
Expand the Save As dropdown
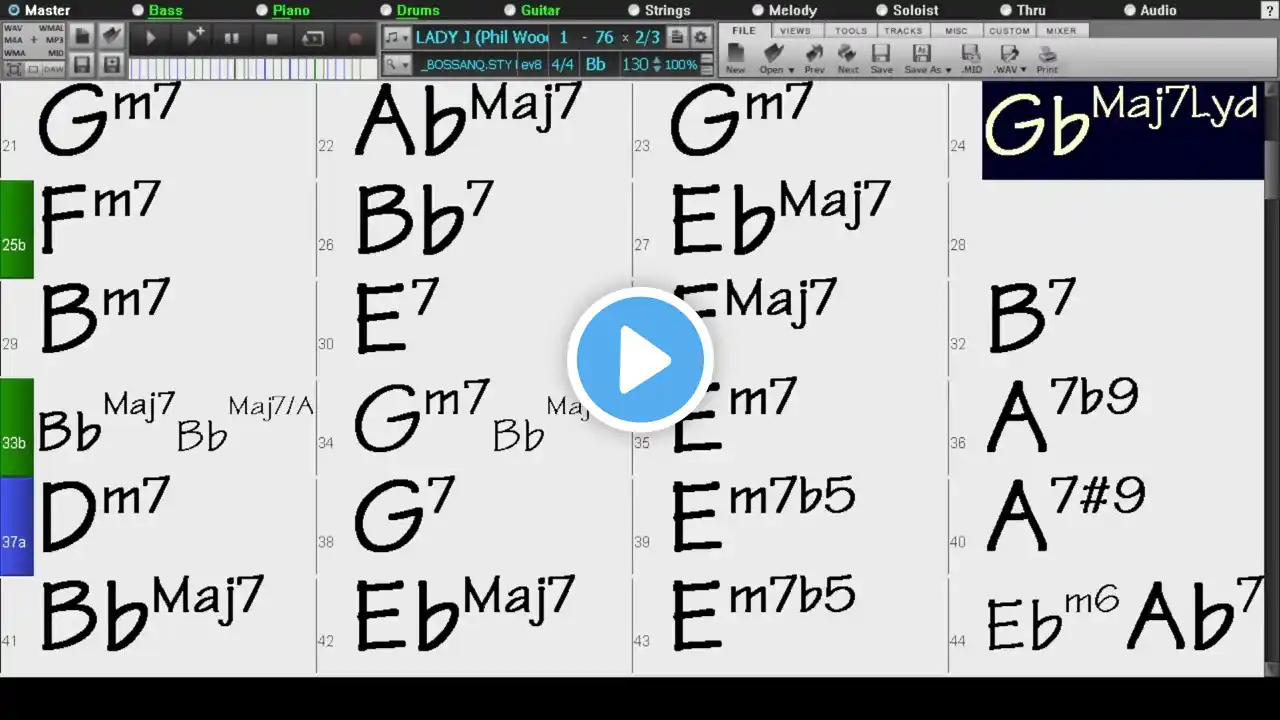948,70
